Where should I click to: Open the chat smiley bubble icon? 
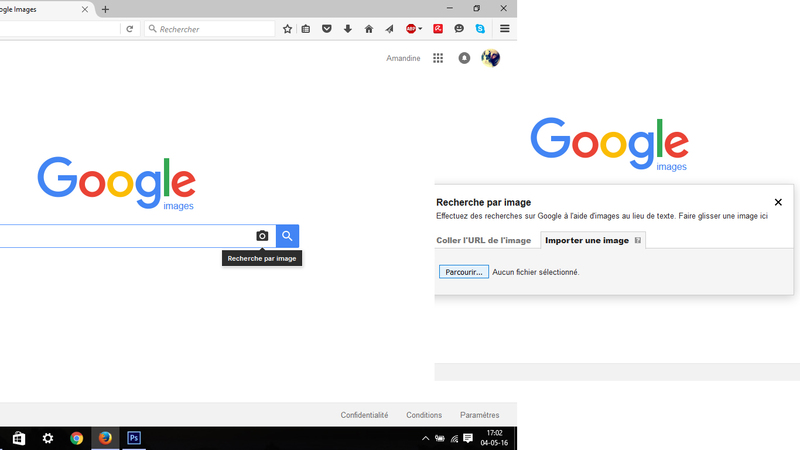[x=459, y=29]
